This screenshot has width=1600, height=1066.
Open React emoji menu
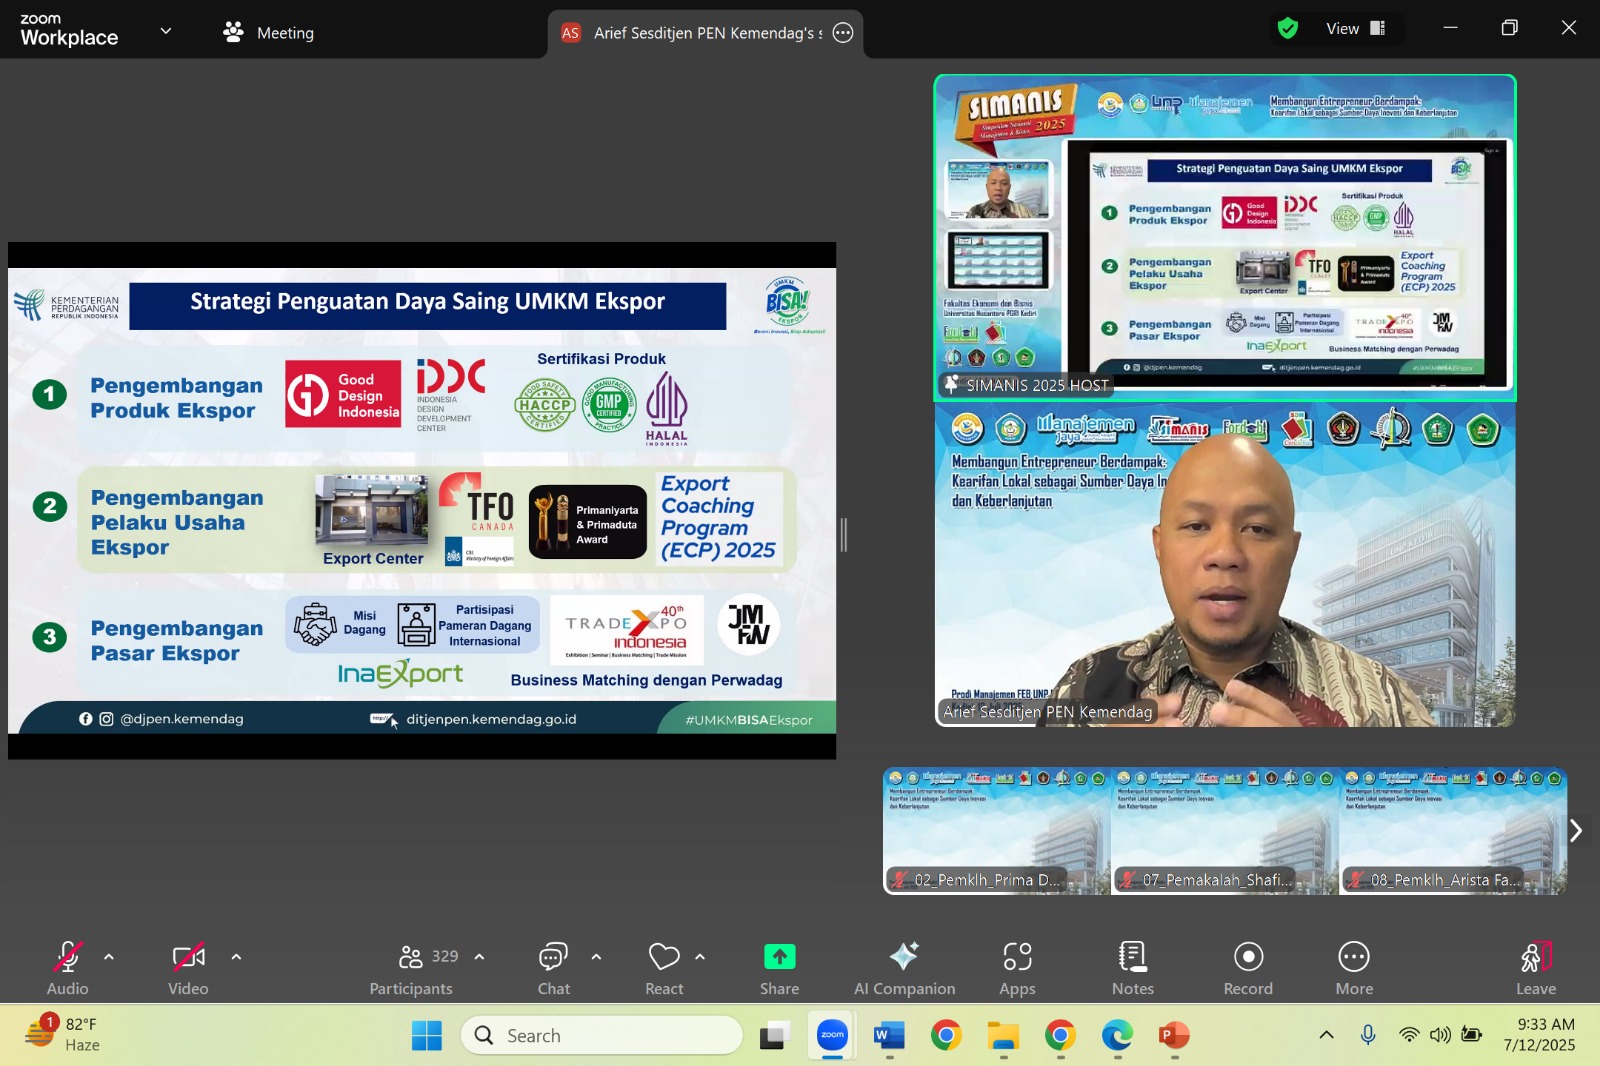664,968
